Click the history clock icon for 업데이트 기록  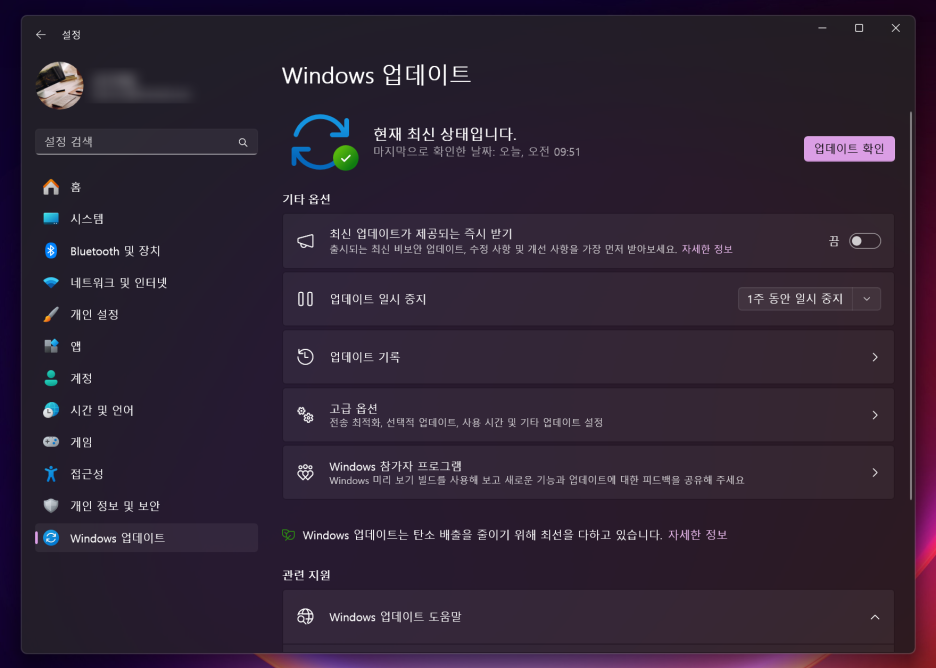click(306, 357)
